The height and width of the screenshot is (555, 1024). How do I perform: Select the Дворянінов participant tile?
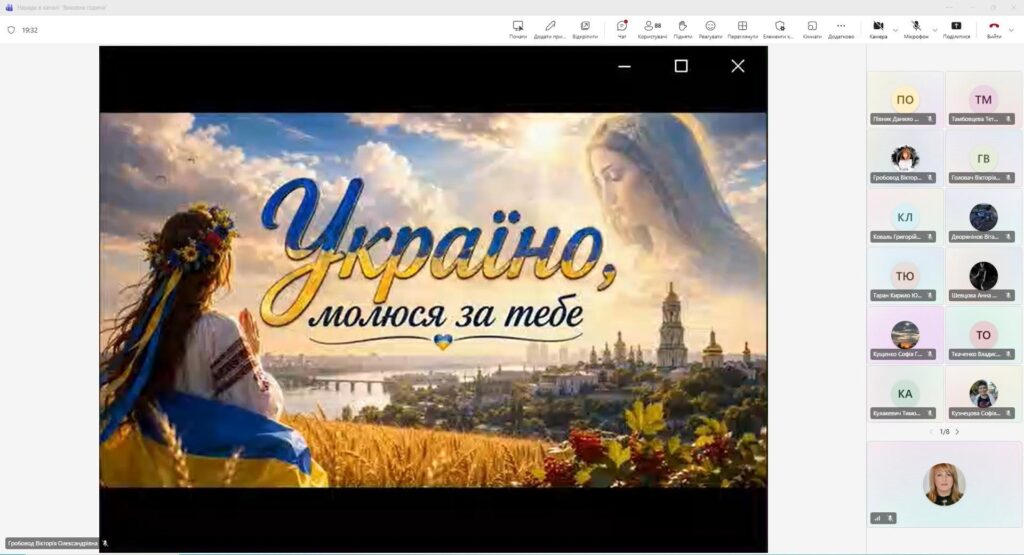click(983, 216)
